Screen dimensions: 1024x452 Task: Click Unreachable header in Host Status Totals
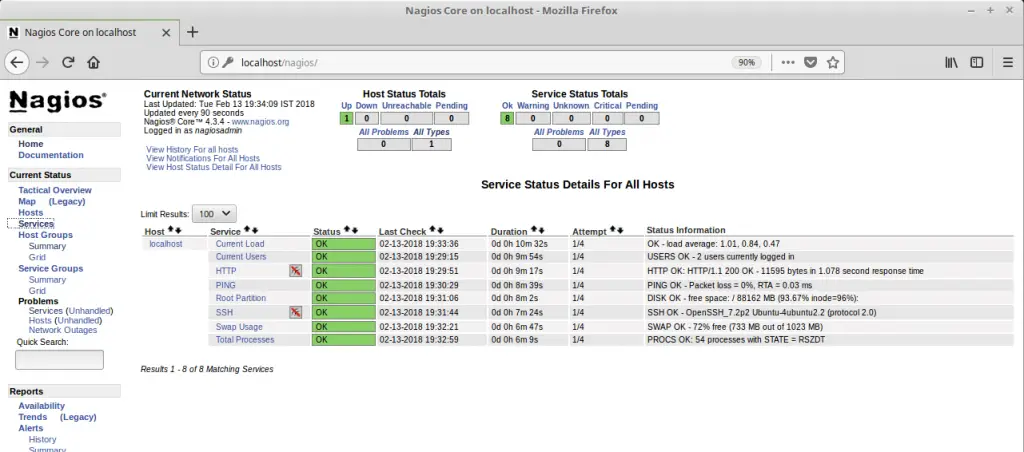406,105
